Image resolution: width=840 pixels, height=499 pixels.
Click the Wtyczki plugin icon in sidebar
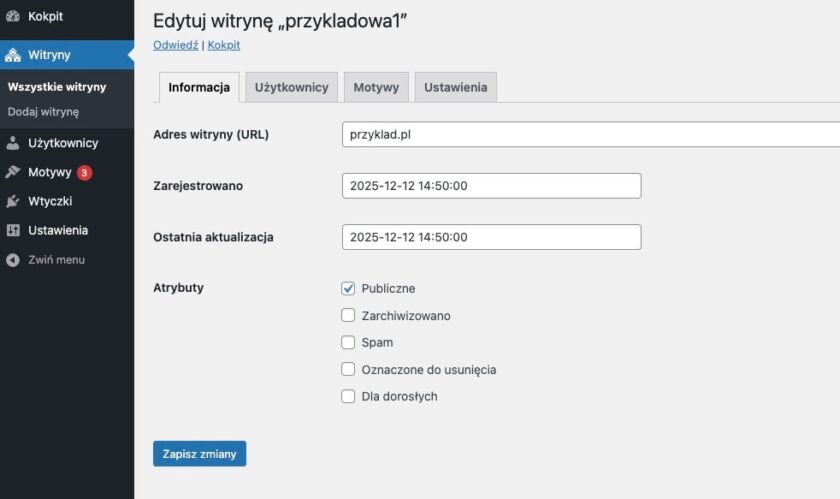point(13,201)
